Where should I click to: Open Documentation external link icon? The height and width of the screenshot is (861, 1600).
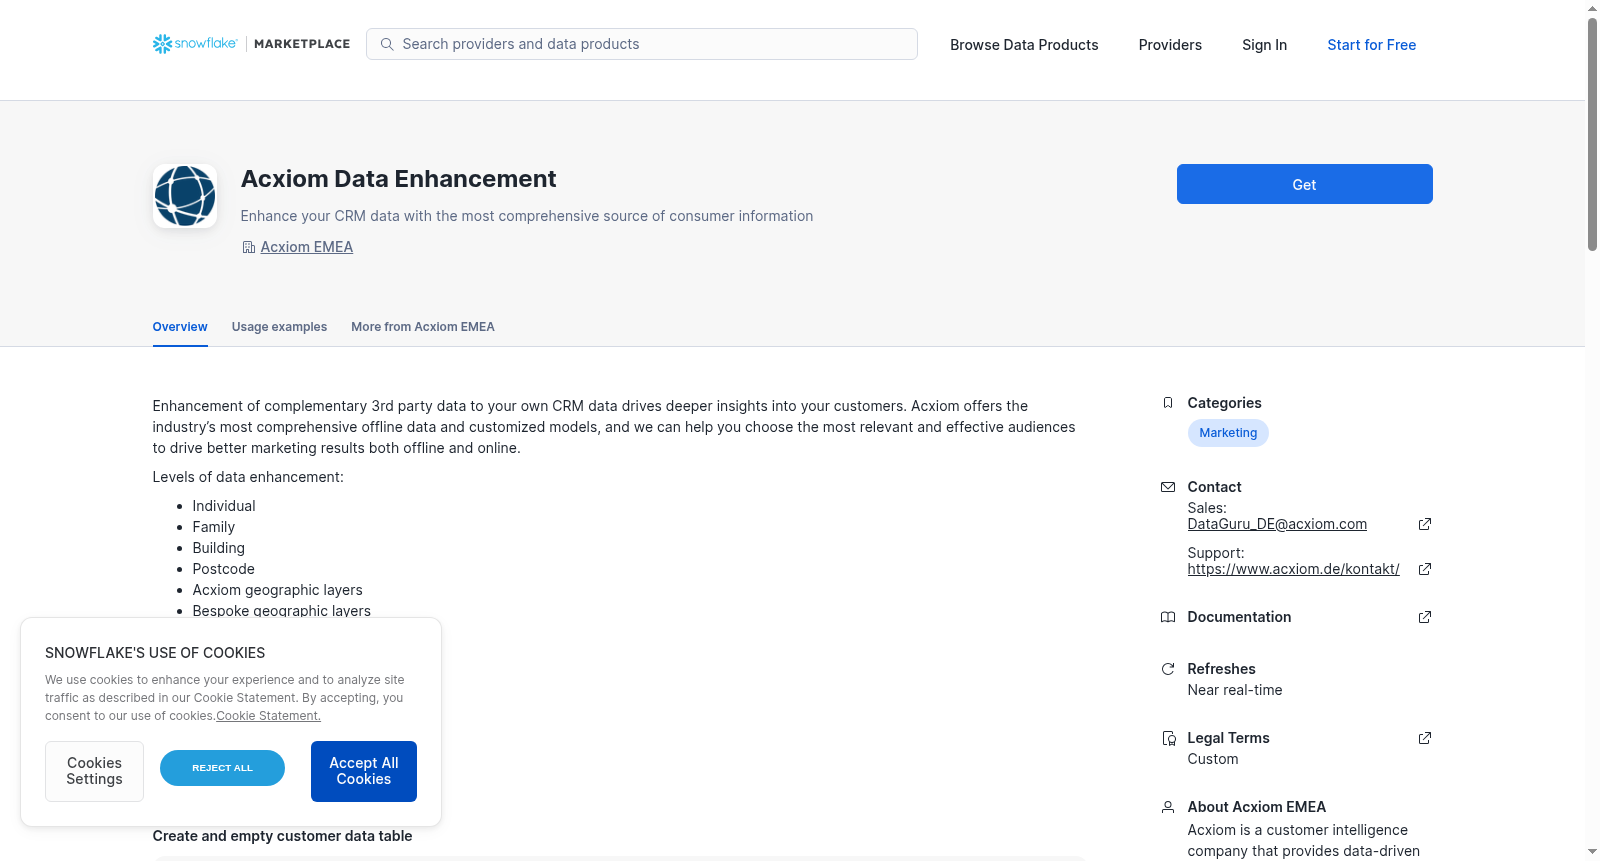[x=1425, y=617]
